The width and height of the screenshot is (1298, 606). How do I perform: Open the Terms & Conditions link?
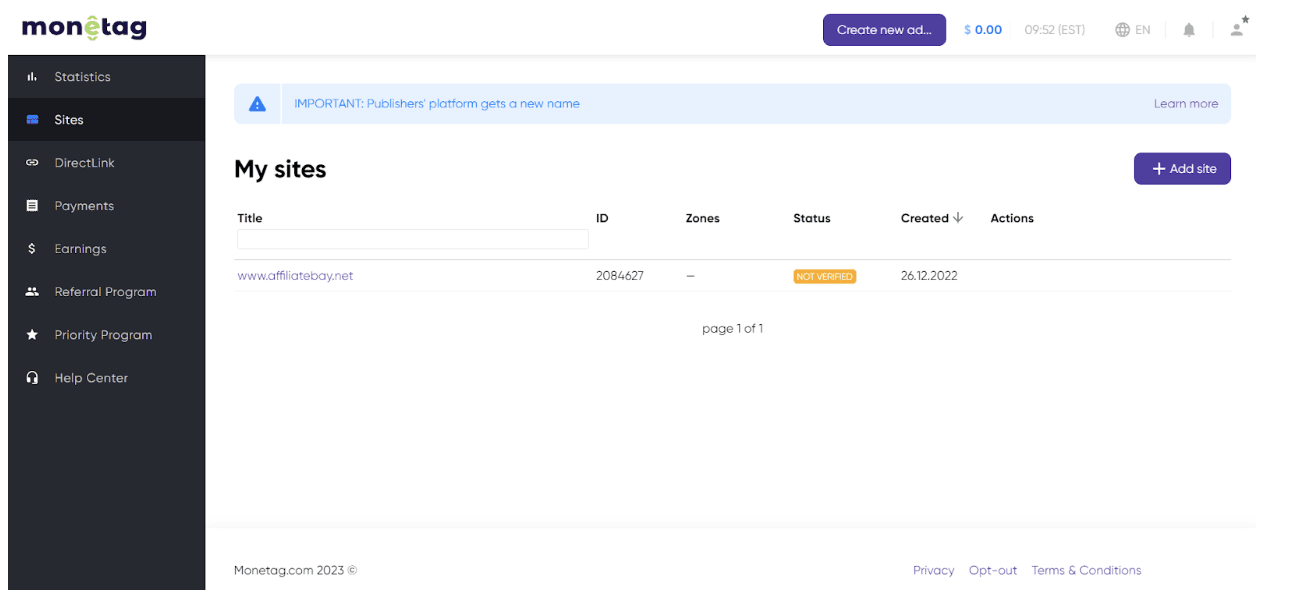[1086, 570]
